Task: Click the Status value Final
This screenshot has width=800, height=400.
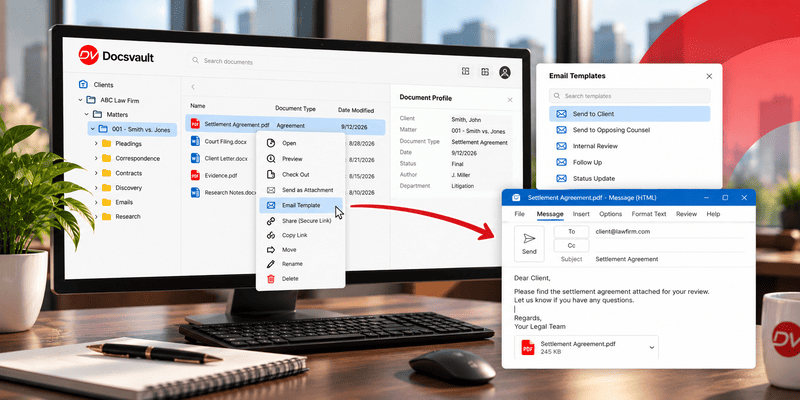Action: coord(458,164)
